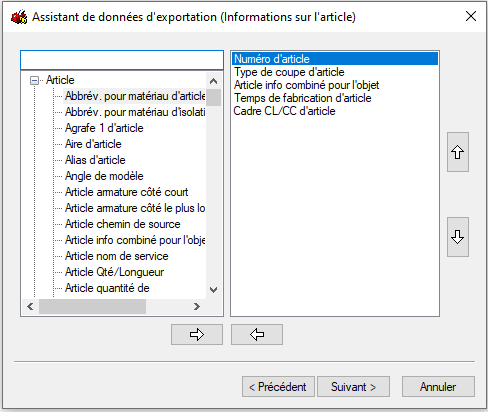
Task: Select Angle de modèle tree item
Action: point(104,176)
